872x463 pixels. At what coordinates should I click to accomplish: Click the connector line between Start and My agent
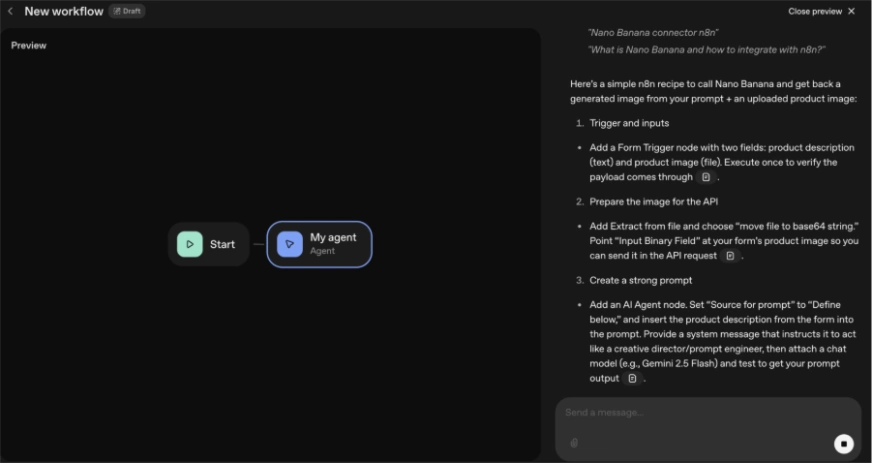click(x=258, y=244)
